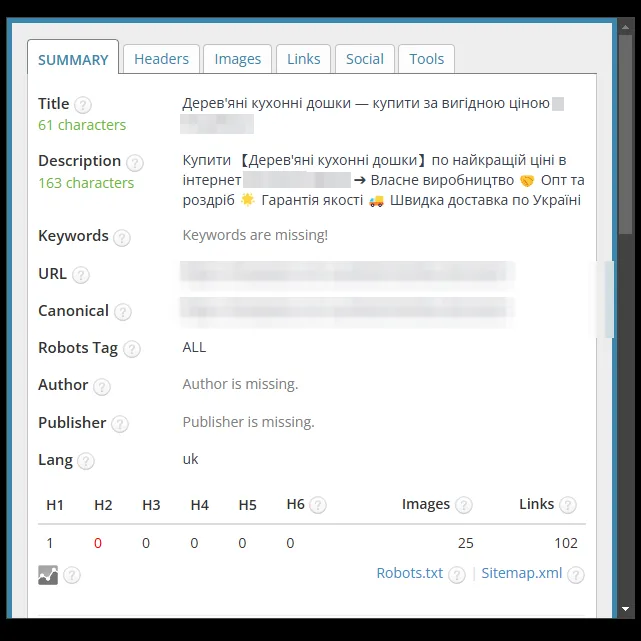The image size is (641, 641).
Task: Click the help icon next to chart icon
Action: click(x=72, y=575)
